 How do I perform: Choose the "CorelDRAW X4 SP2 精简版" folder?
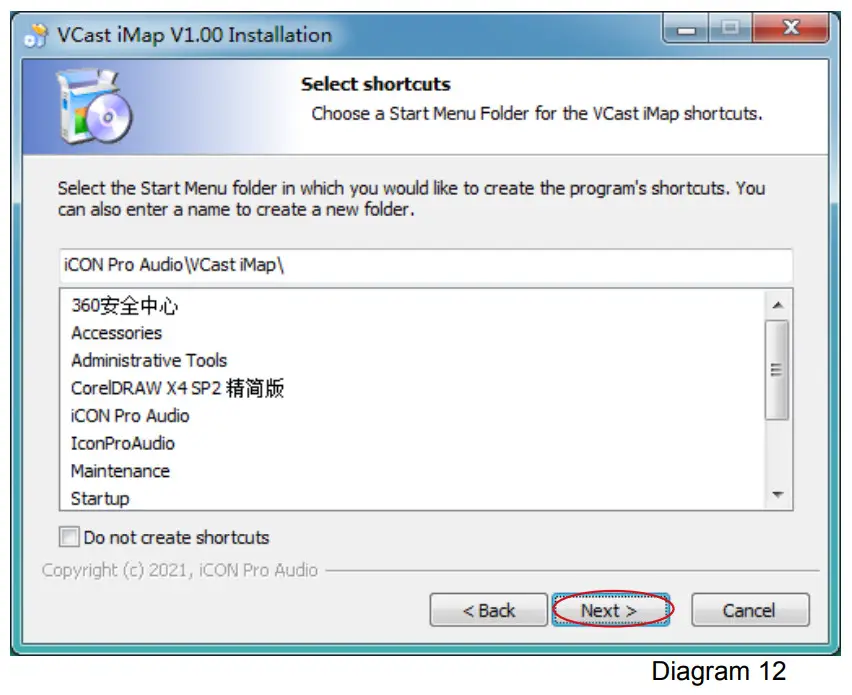(x=176, y=388)
